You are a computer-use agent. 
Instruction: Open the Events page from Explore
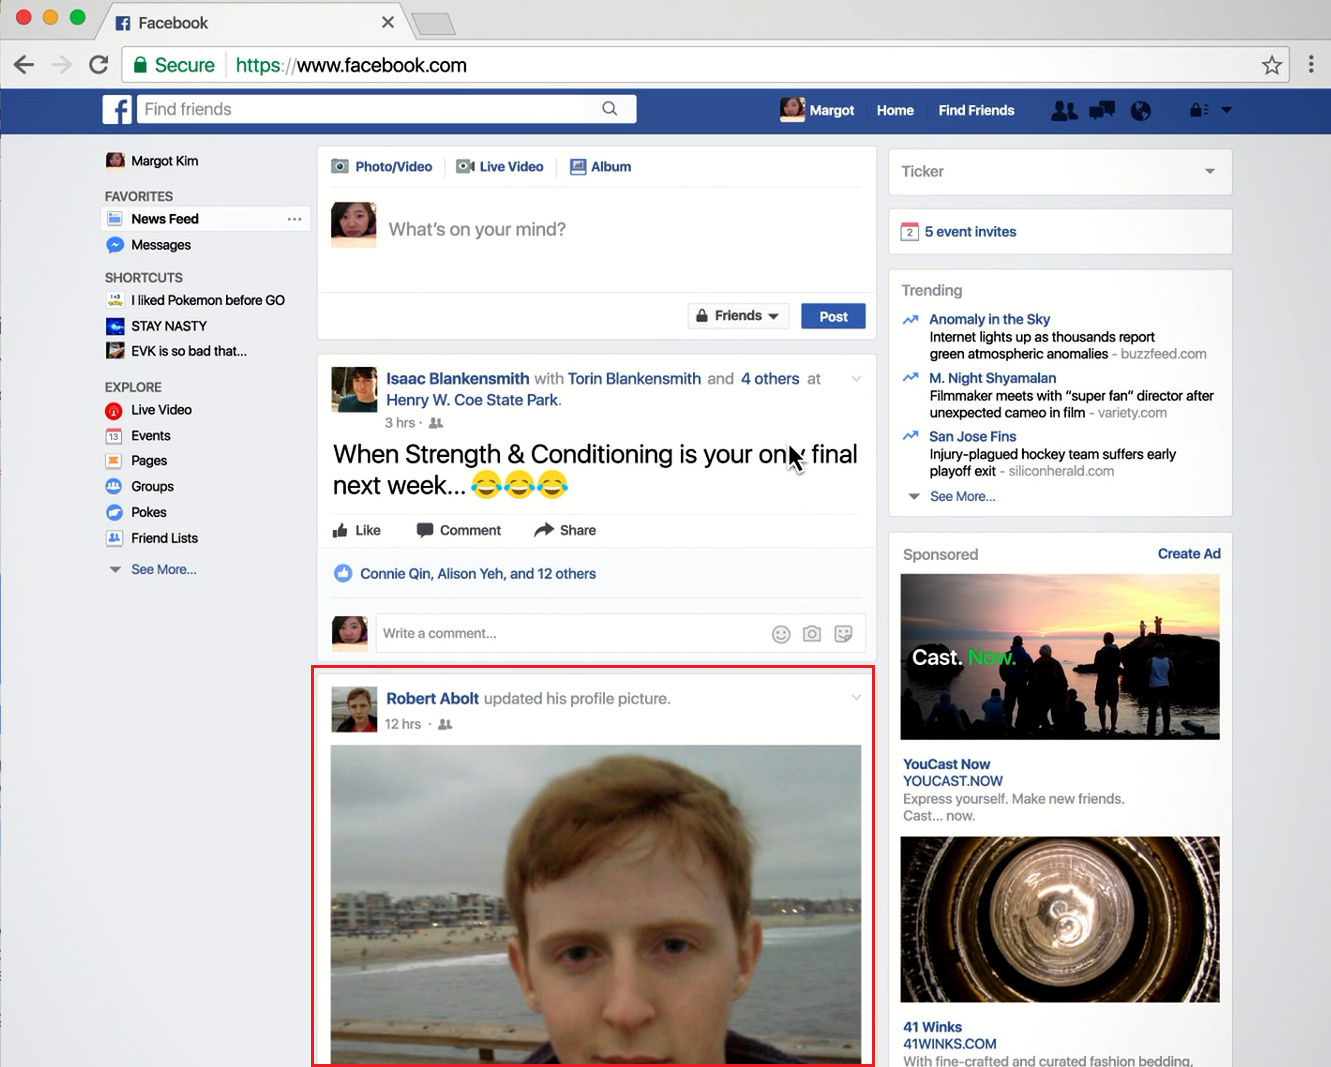tap(151, 435)
